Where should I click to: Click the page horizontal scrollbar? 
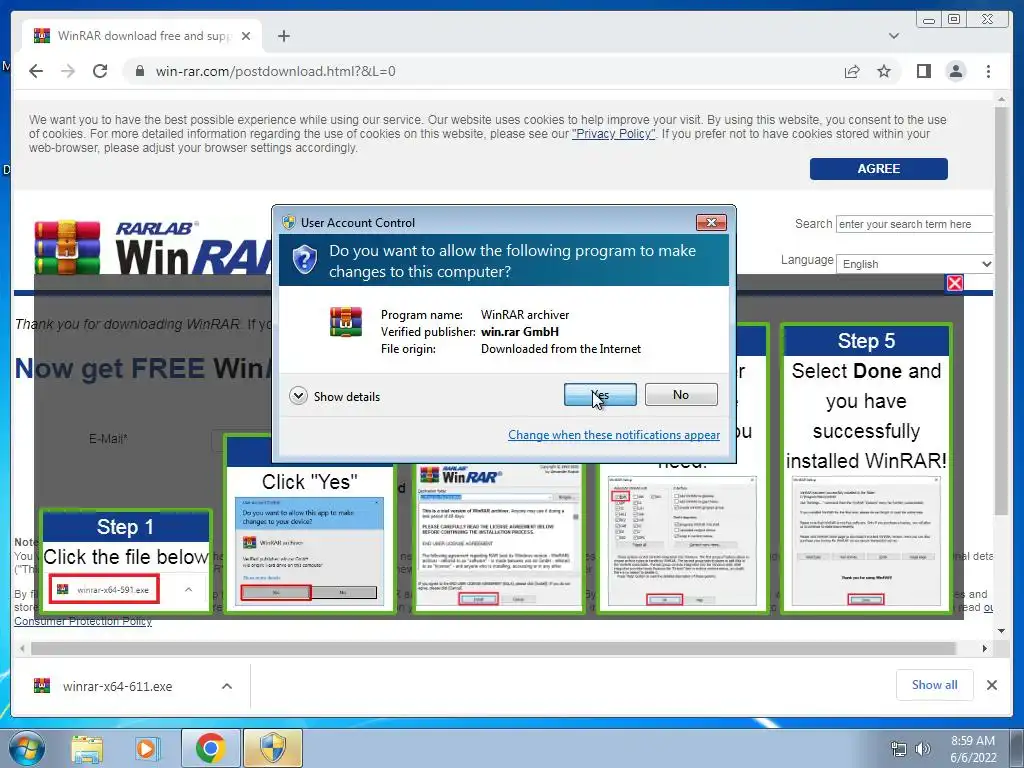click(493, 648)
